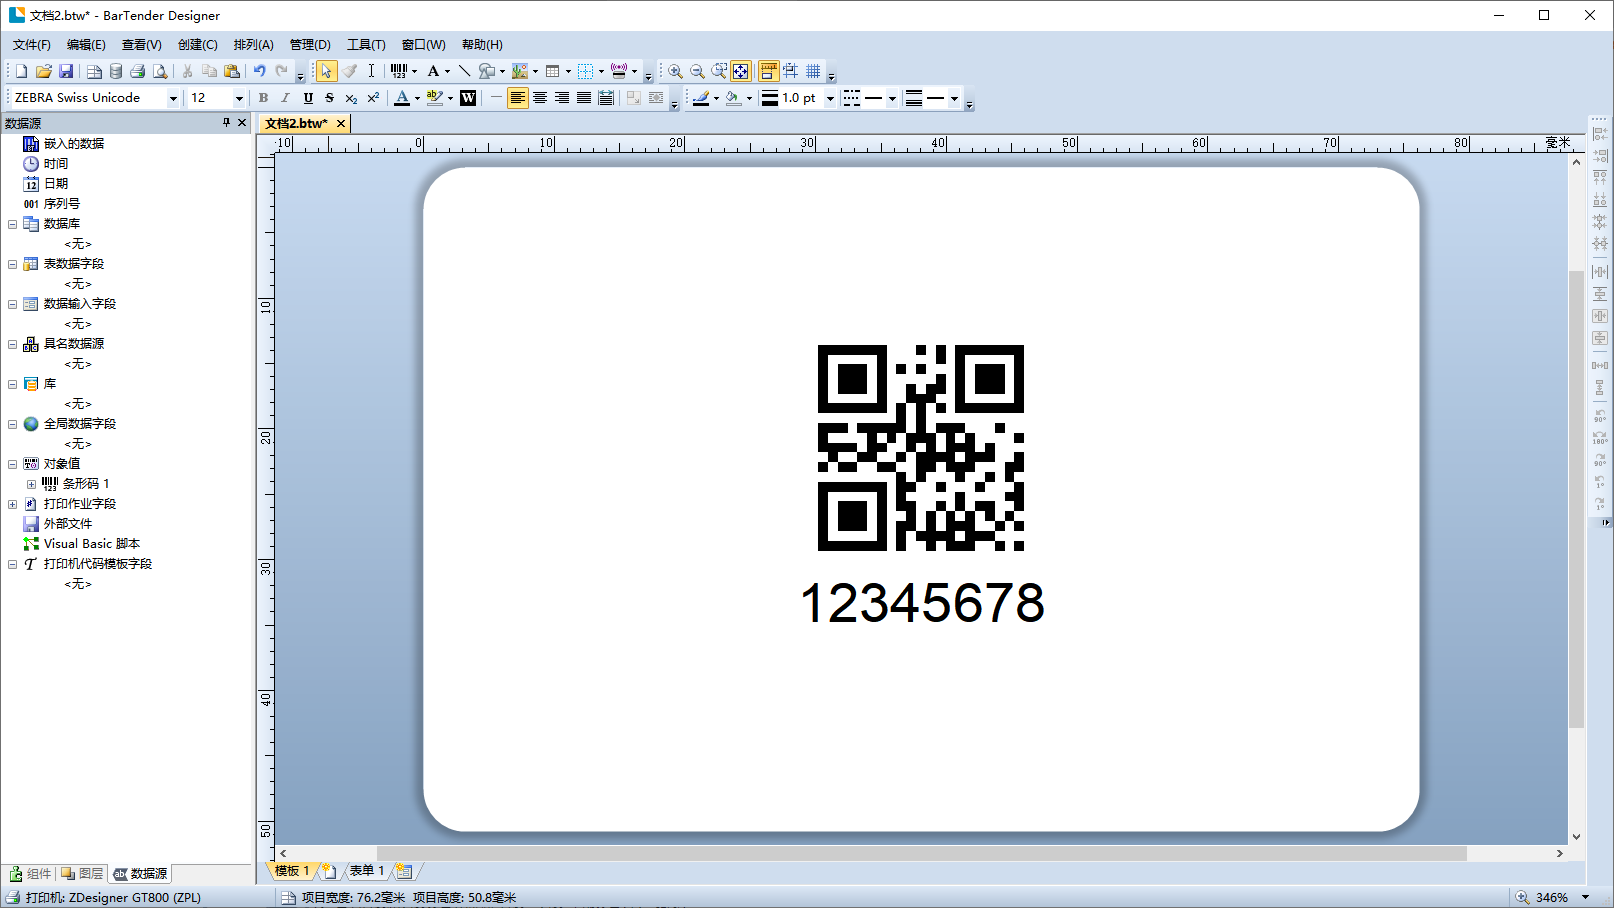Open the font size 12 dropdown
The image size is (1614, 908).
[x=239, y=98]
